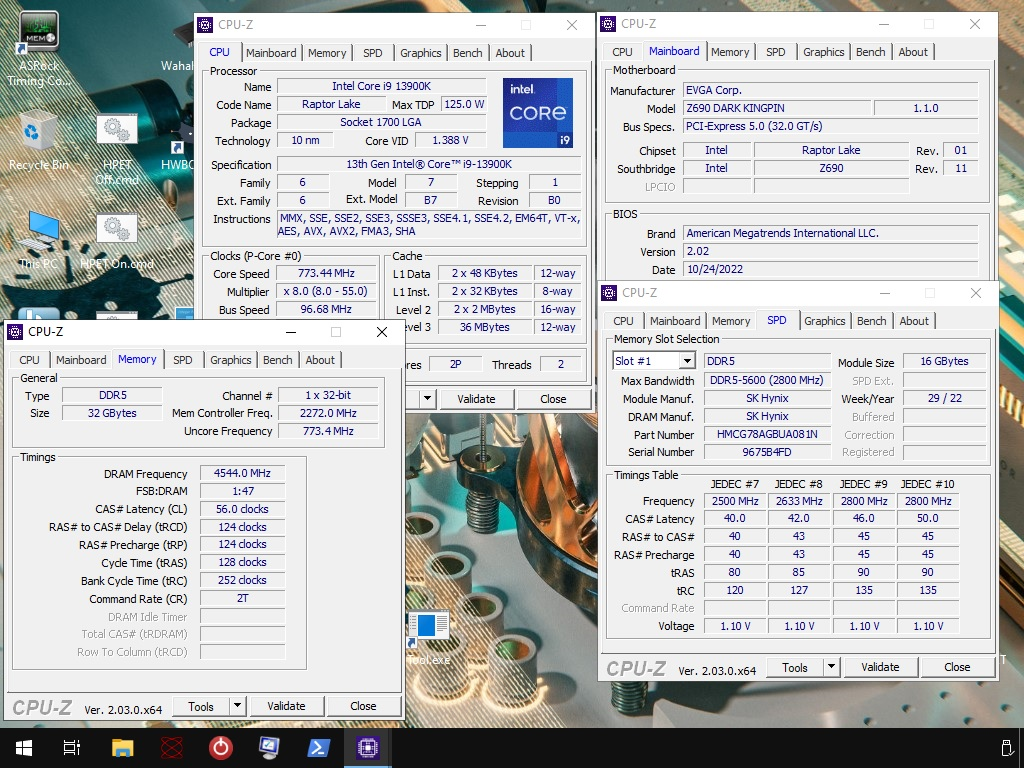Open the About tab in the CPU window
Screen dimensions: 1024x768
[x=510, y=53]
